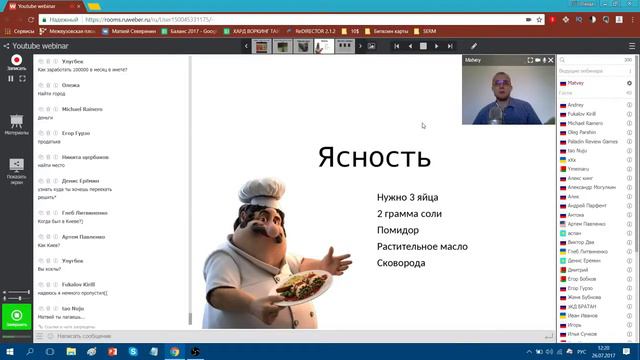Open the Windows notification center

point(627,351)
